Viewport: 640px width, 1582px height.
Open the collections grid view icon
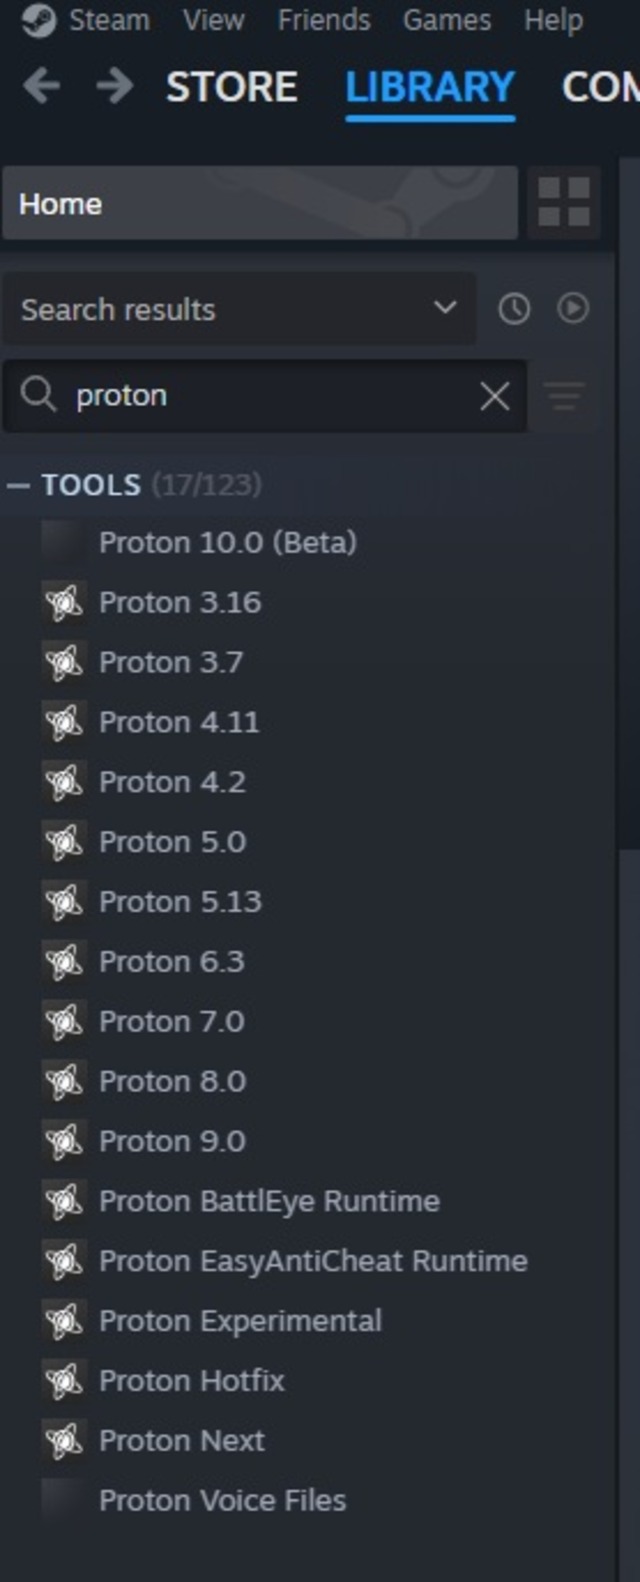(x=564, y=203)
